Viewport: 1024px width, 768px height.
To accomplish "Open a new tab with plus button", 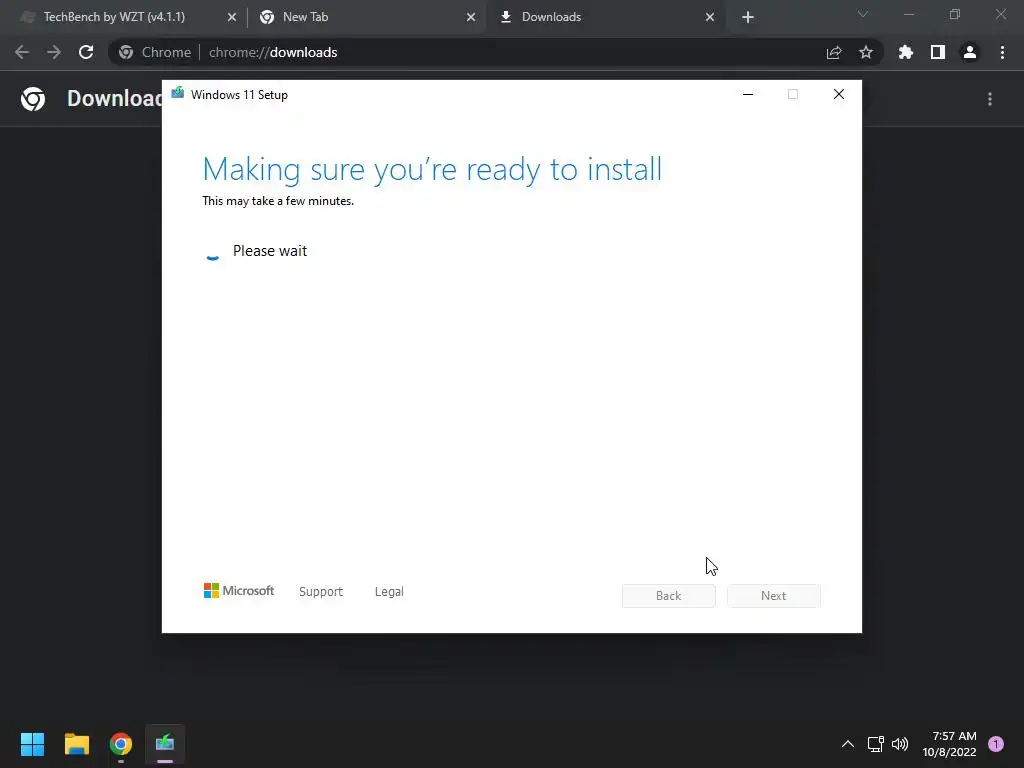I will pos(748,17).
